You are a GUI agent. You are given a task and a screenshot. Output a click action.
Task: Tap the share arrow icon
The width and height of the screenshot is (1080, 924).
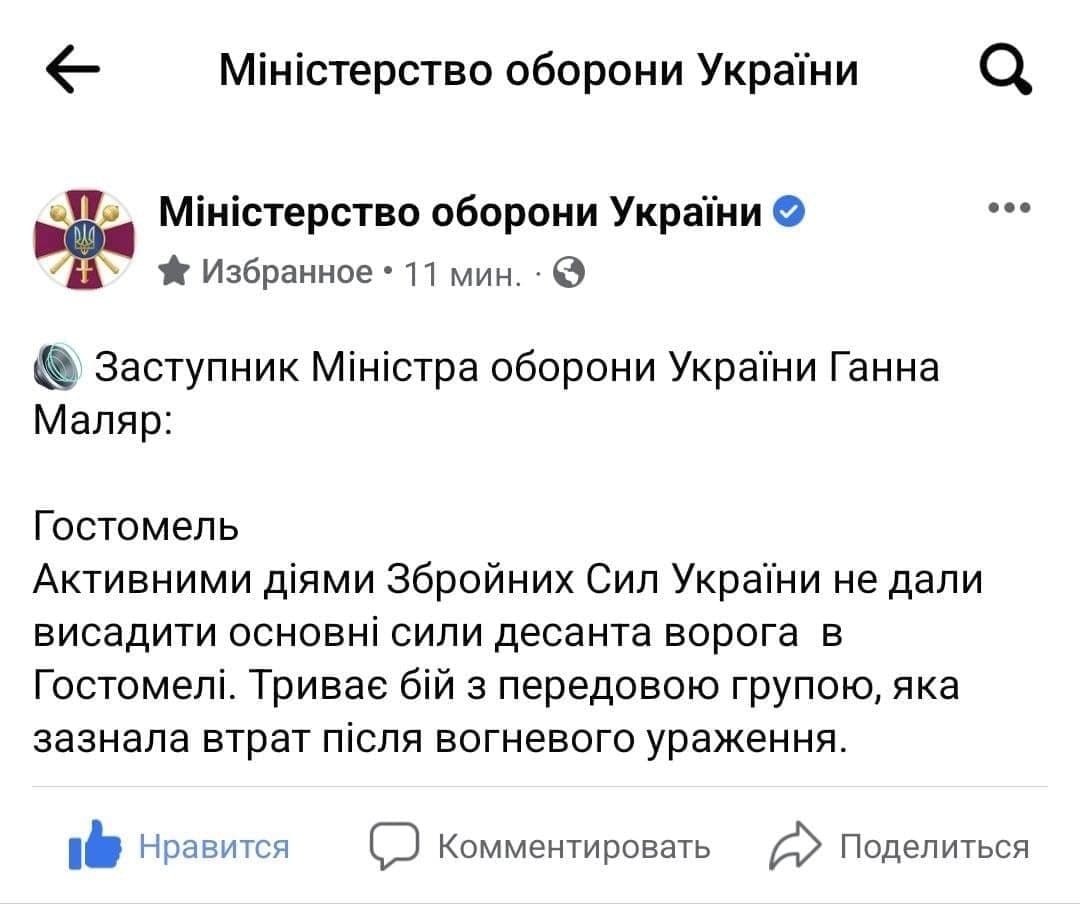[x=794, y=847]
